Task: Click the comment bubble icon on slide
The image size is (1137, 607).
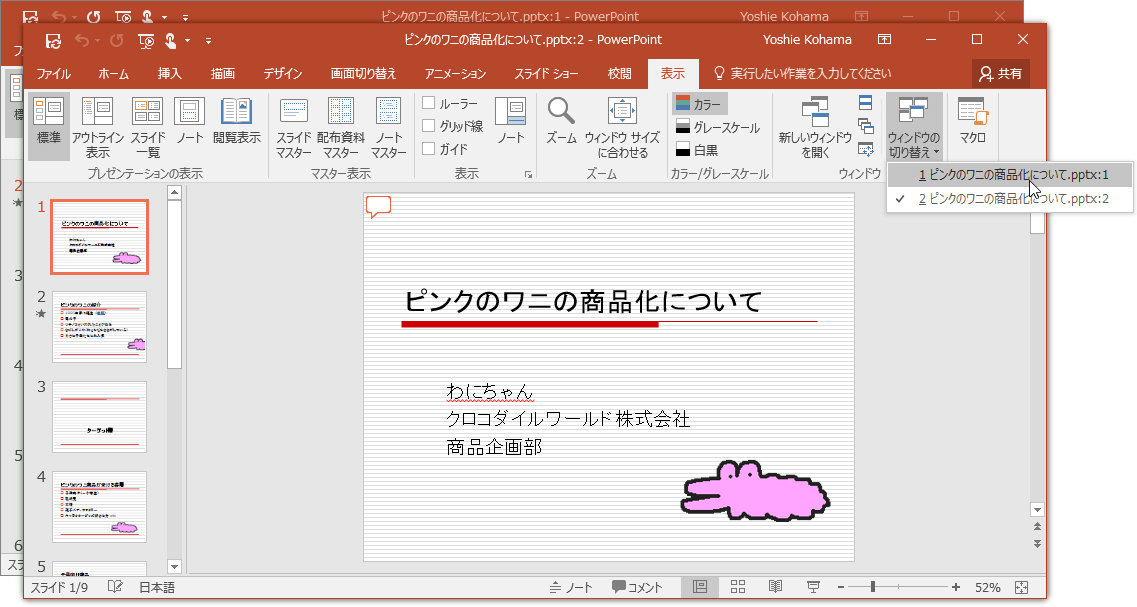Action: coord(378,207)
